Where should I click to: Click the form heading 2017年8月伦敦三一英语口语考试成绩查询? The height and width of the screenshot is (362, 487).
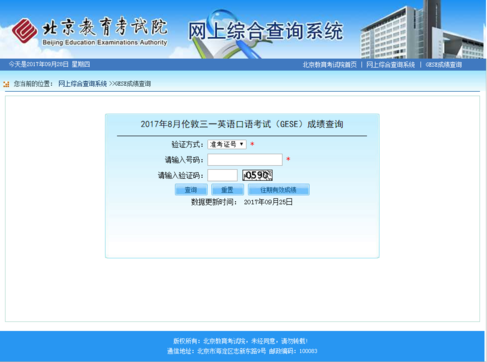click(x=242, y=124)
